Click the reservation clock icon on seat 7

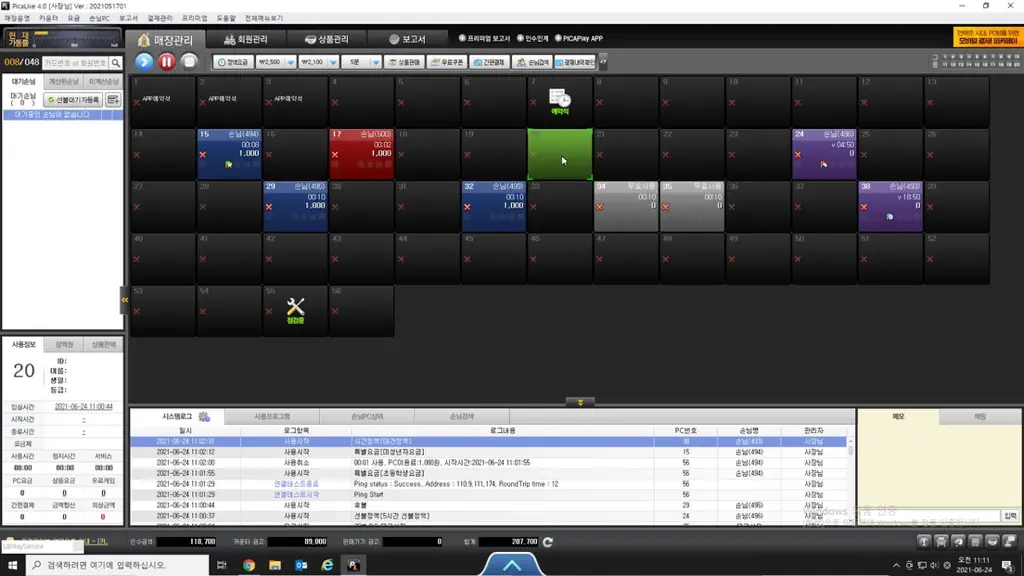coord(560,98)
